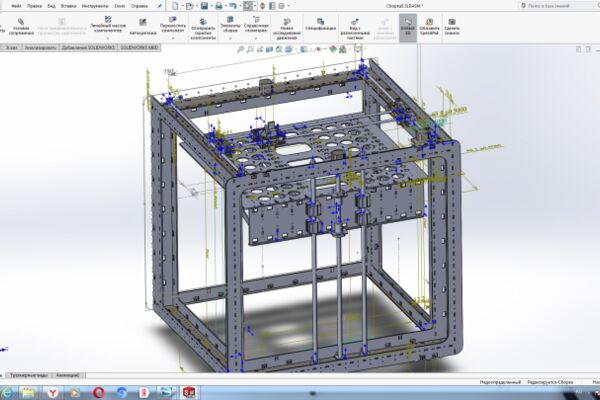Viewport: 600px width, 400px height.
Task: Pin the menu bar with the pushpin icon
Action: click(159, 6)
